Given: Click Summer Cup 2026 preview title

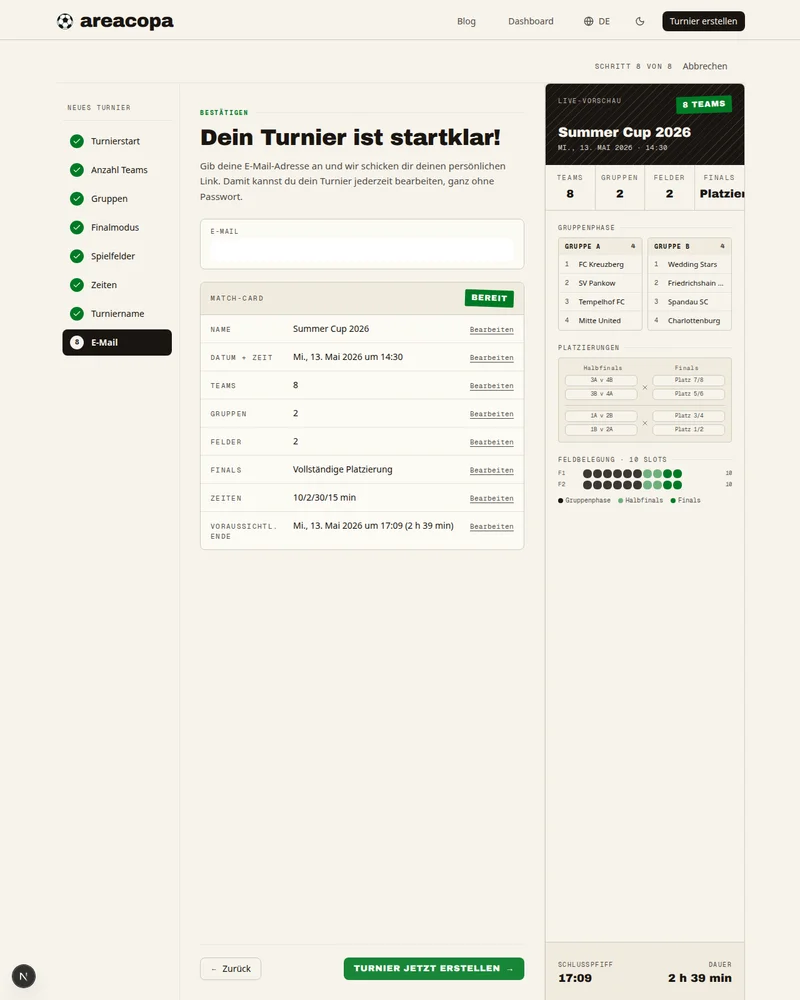Looking at the screenshot, I should point(624,132).
